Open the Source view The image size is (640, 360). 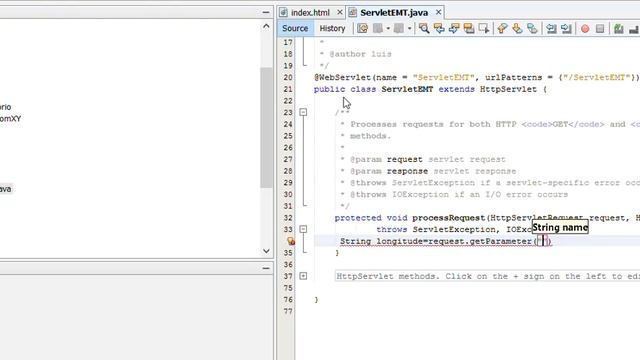tap(295, 28)
